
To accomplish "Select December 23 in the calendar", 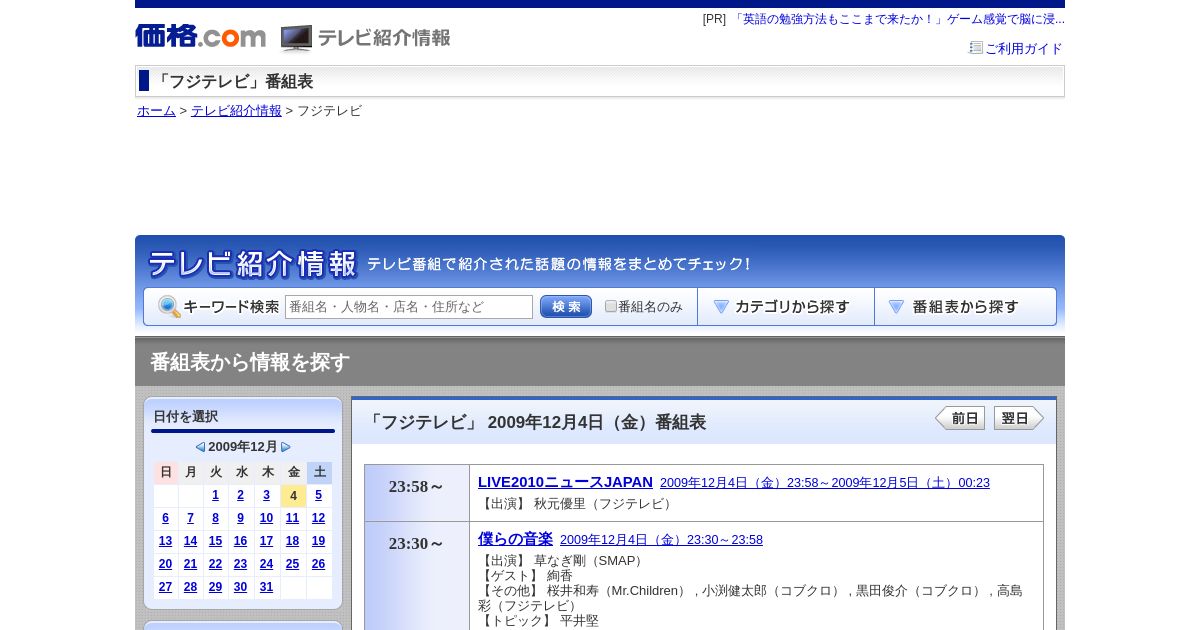I will (240, 564).
